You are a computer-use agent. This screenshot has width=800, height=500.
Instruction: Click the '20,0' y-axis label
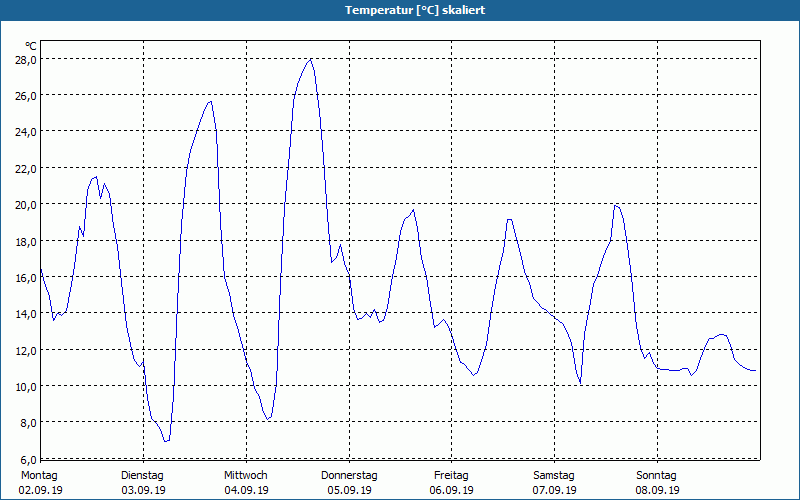point(26,205)
